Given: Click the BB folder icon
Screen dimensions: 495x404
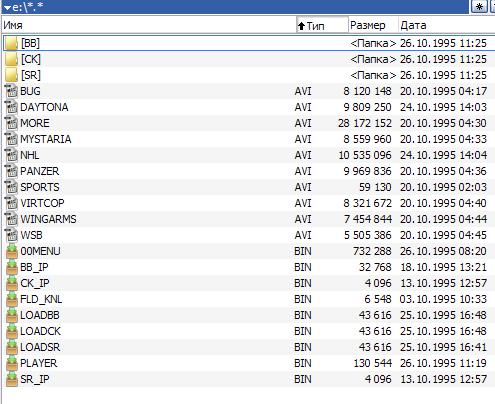Looking at the screenshot, I should [x=11, y=43].
